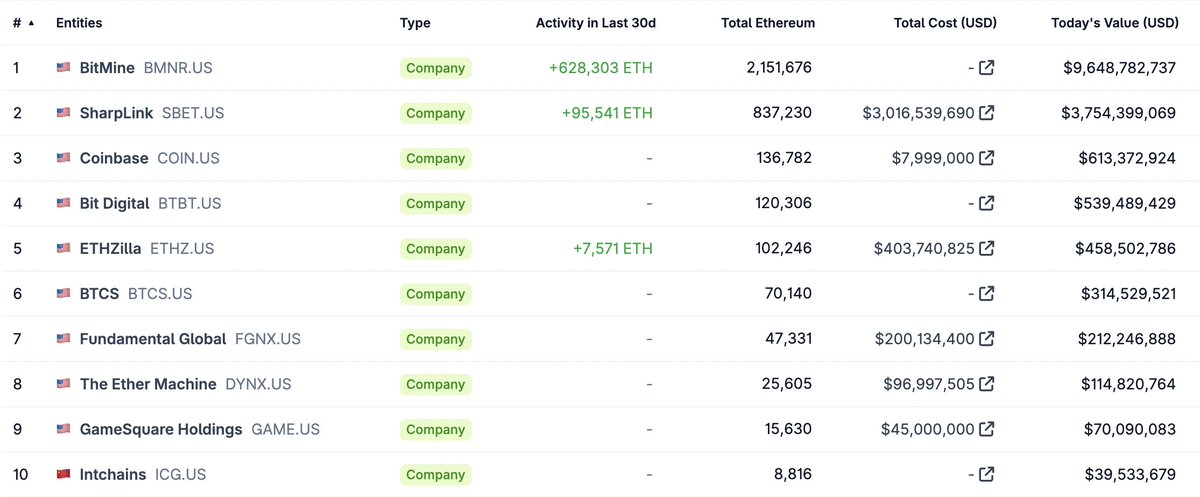This screenshot has height=497, width=1200.
Task: Click total cost $45,000,000
Action: pyautogui.click(x=928, y=429)
